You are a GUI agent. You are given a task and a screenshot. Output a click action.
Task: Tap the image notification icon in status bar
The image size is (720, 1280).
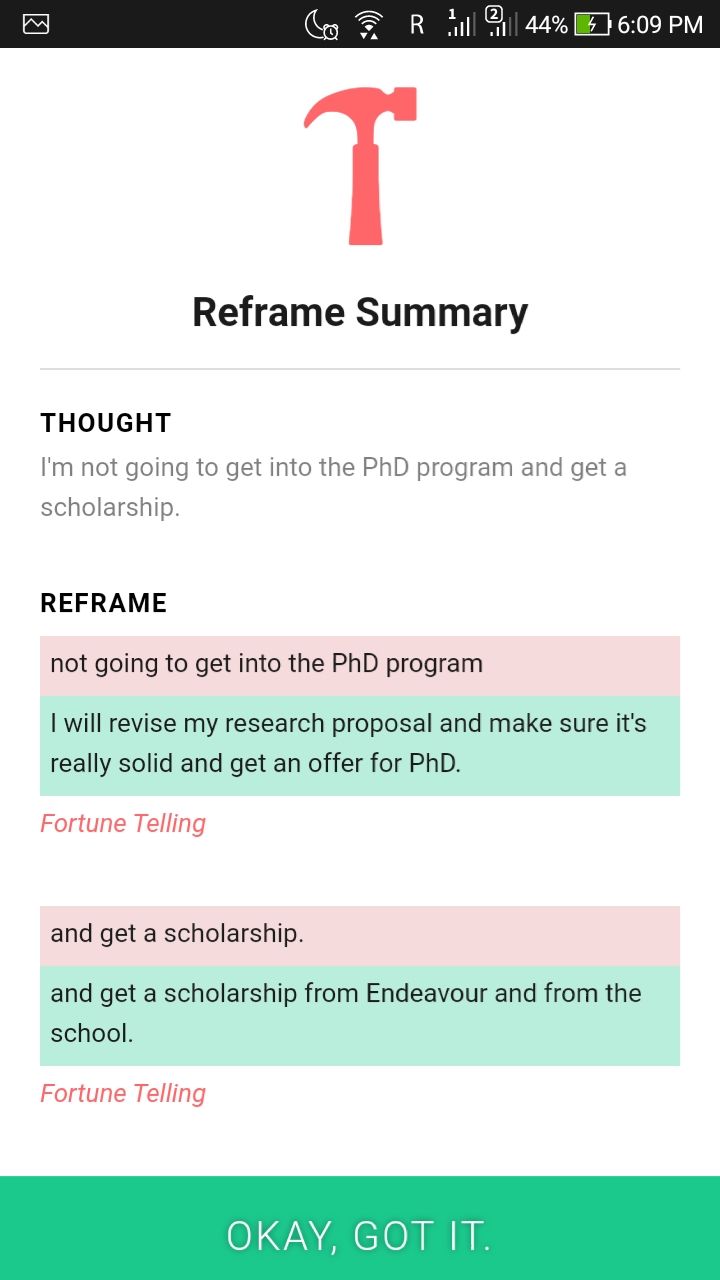click(x=36, y=24)
